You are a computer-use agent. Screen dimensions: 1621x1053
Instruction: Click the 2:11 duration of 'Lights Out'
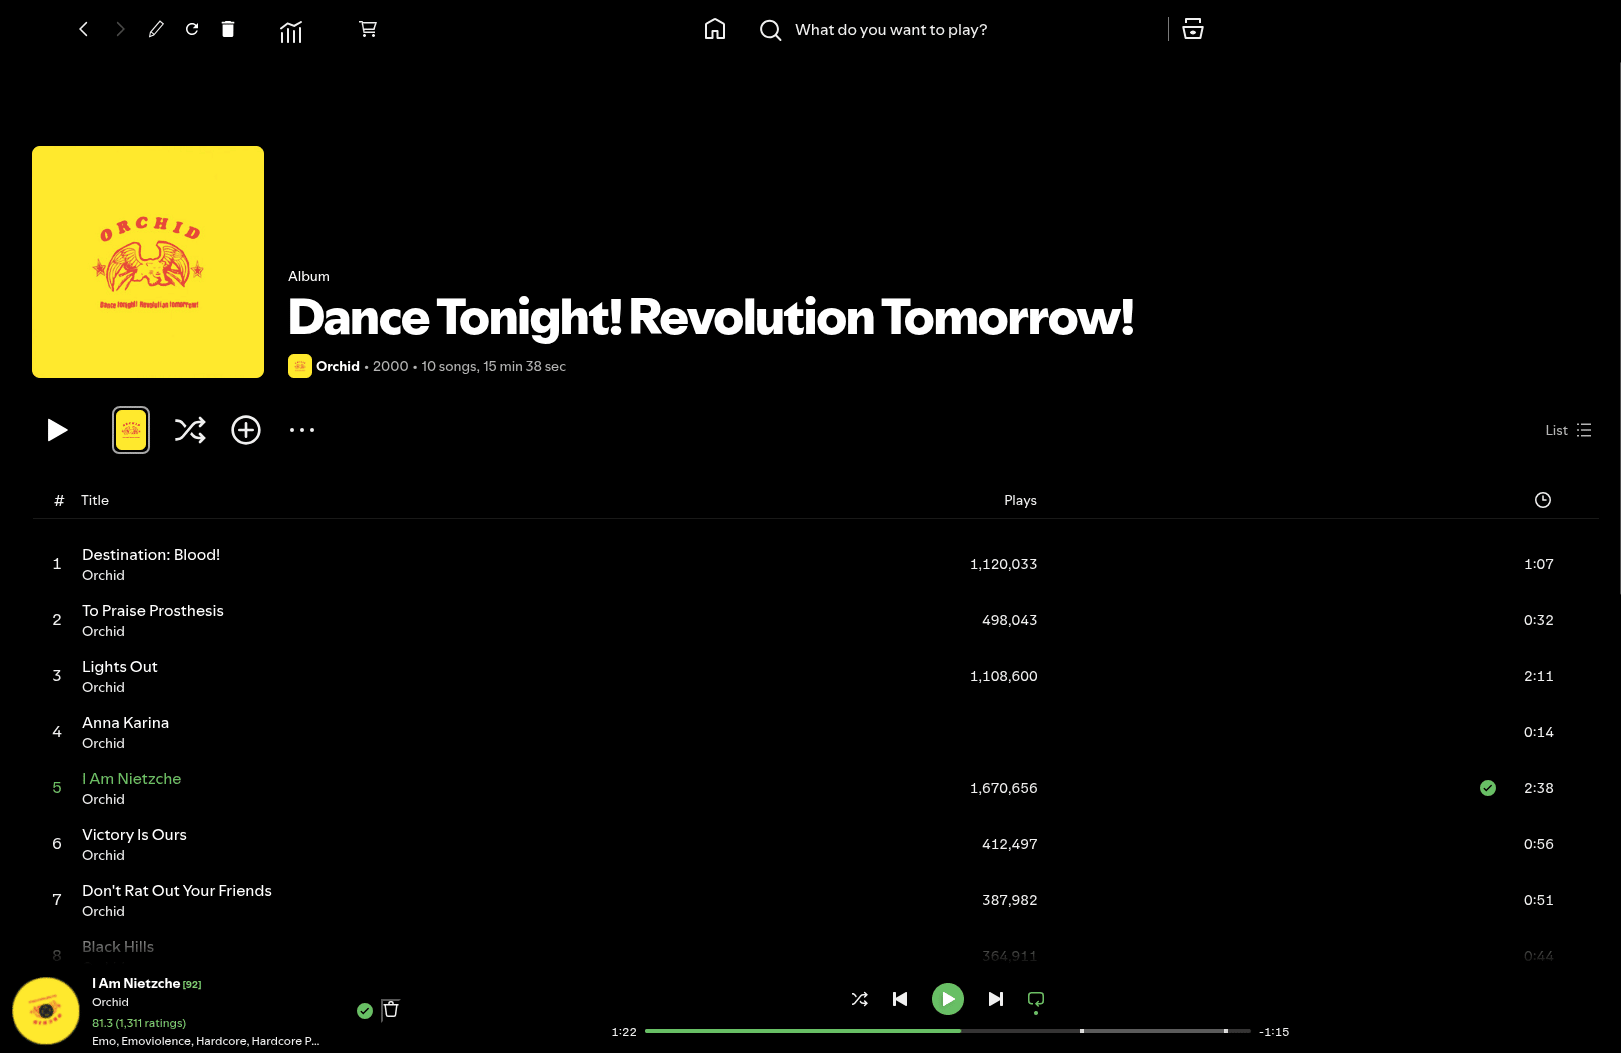[1539, 676]
